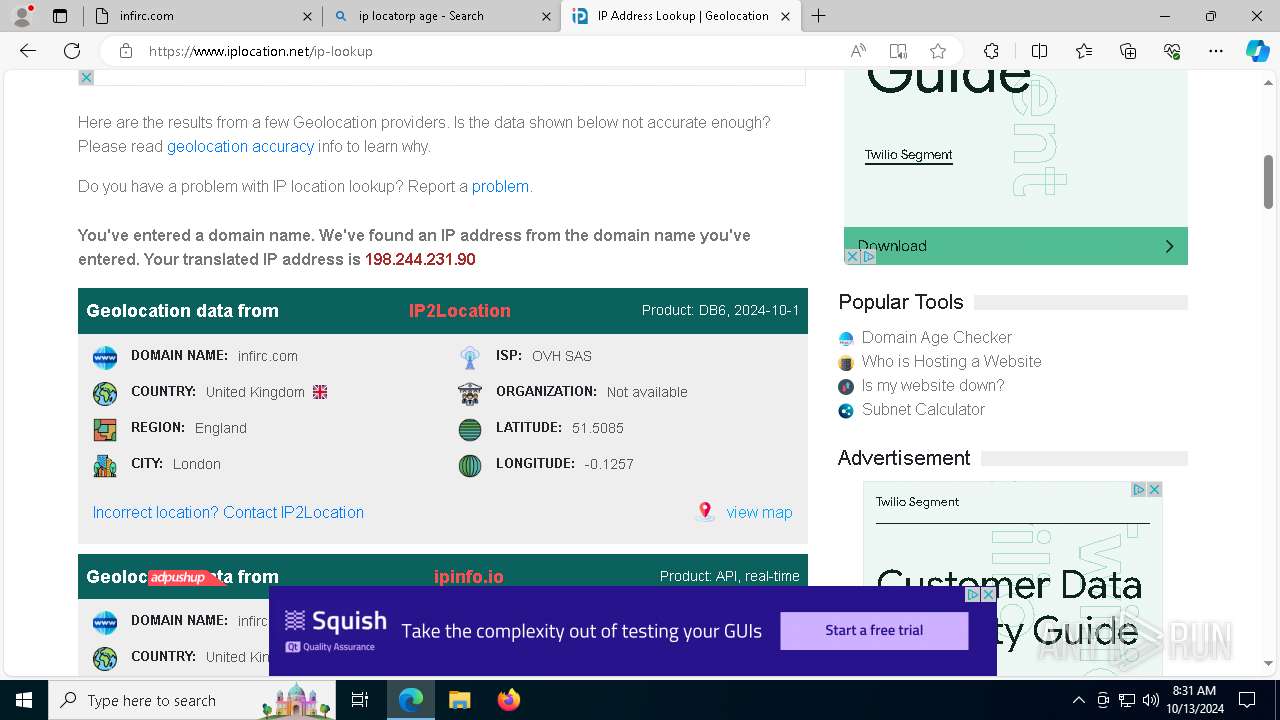Show hidden system tray icons
The height and width of the screenshot is (720, 1280).
click(1078, 700)
